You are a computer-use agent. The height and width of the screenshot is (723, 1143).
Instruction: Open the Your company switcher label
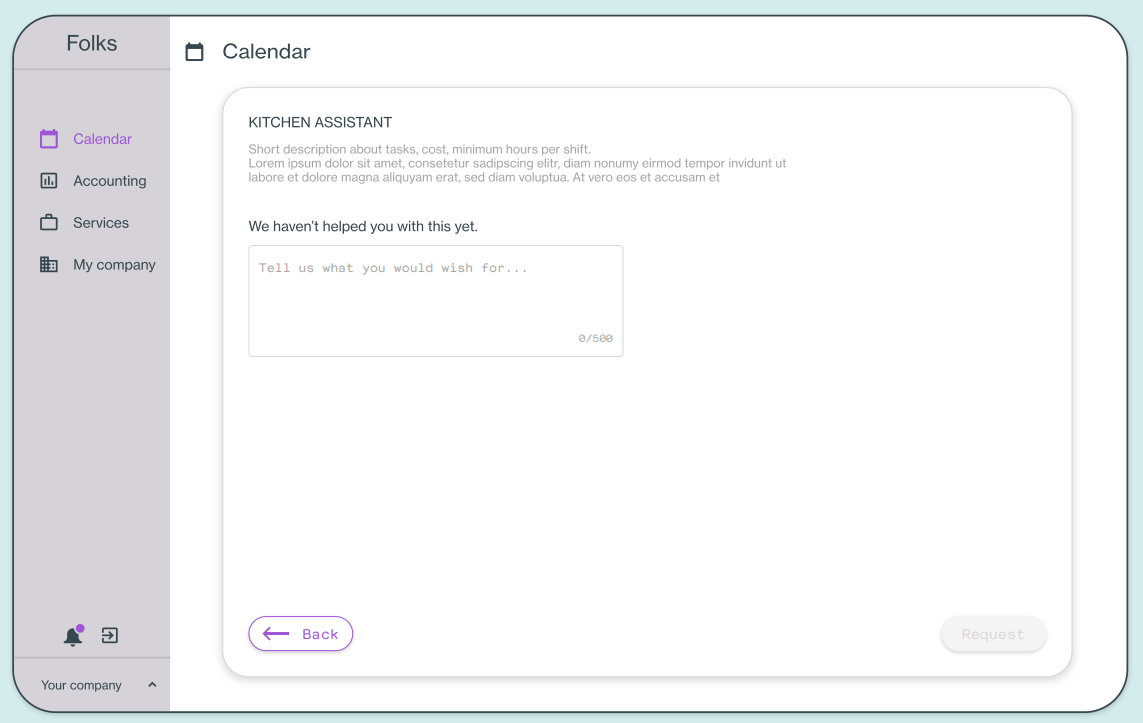[81, 685]
